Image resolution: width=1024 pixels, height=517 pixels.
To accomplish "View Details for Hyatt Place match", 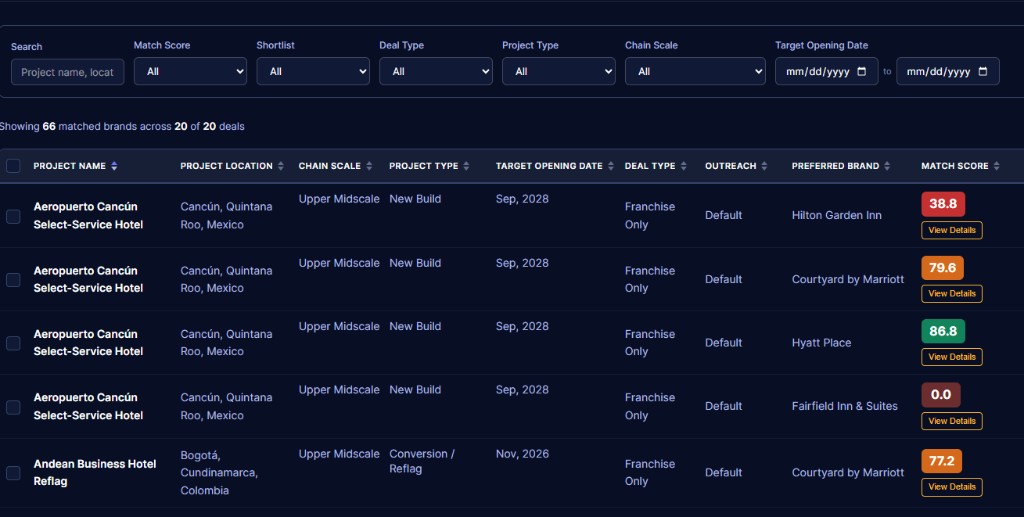I will coord(952,357).
